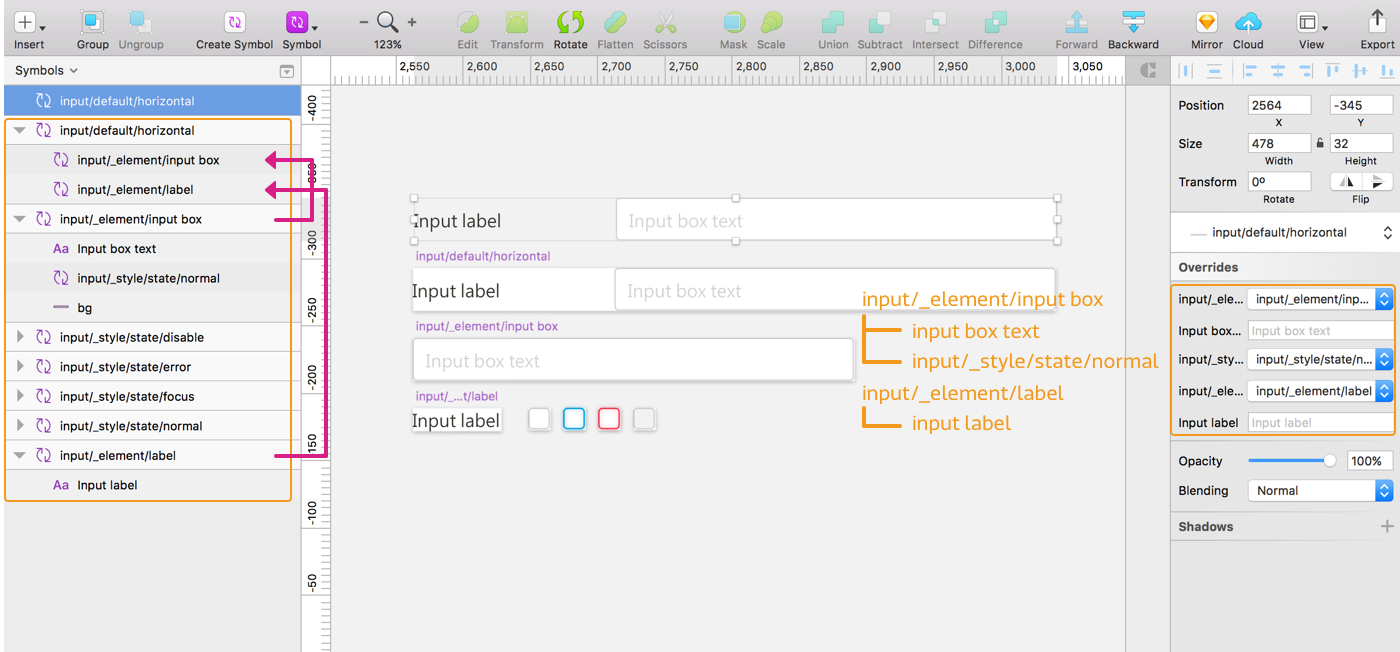Apply the Union boolean operation
This screenshot has width=1400, height=652.
point(832,23)
